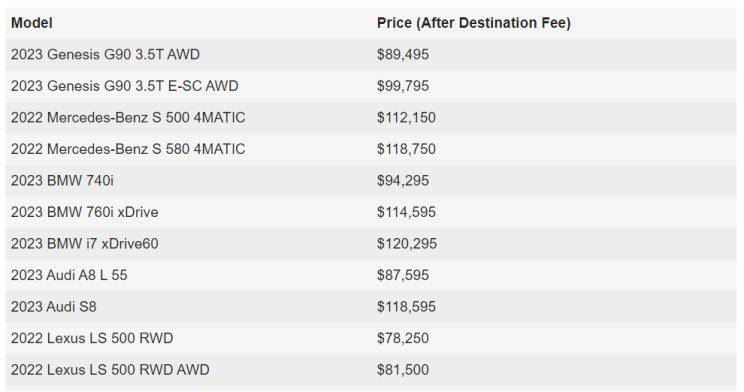
Task: Click the 2022 Lexus LS 500 RWD cell
Action: pos(92,338)
